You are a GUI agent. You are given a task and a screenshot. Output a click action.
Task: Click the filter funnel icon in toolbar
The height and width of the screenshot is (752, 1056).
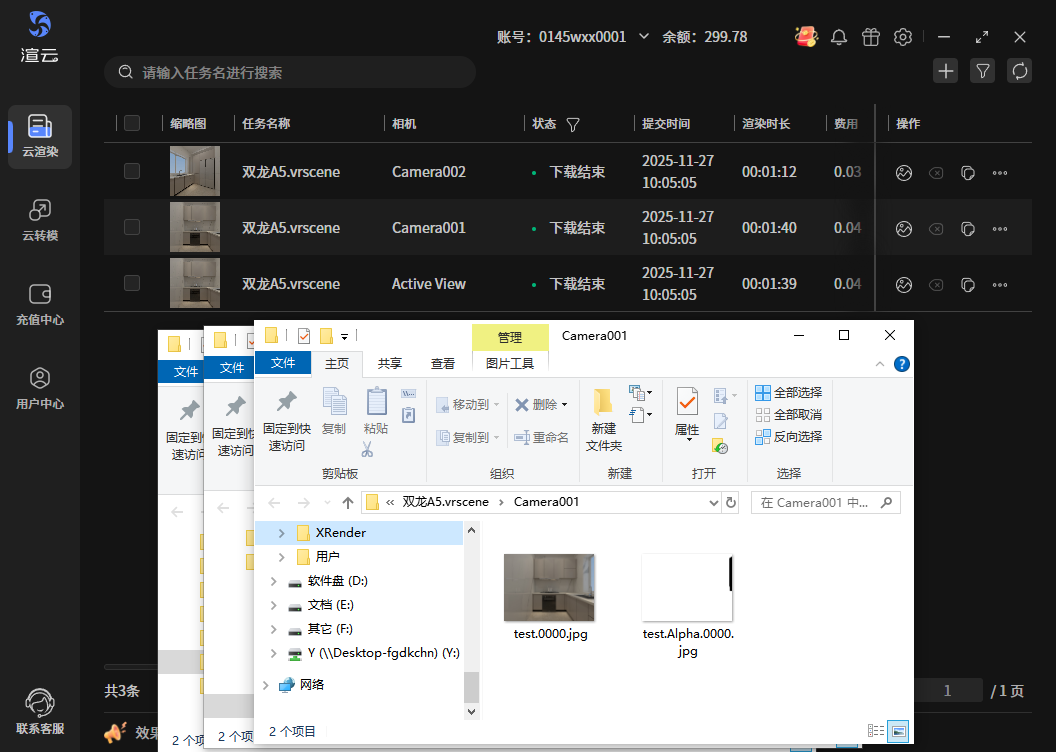[982, 71]
